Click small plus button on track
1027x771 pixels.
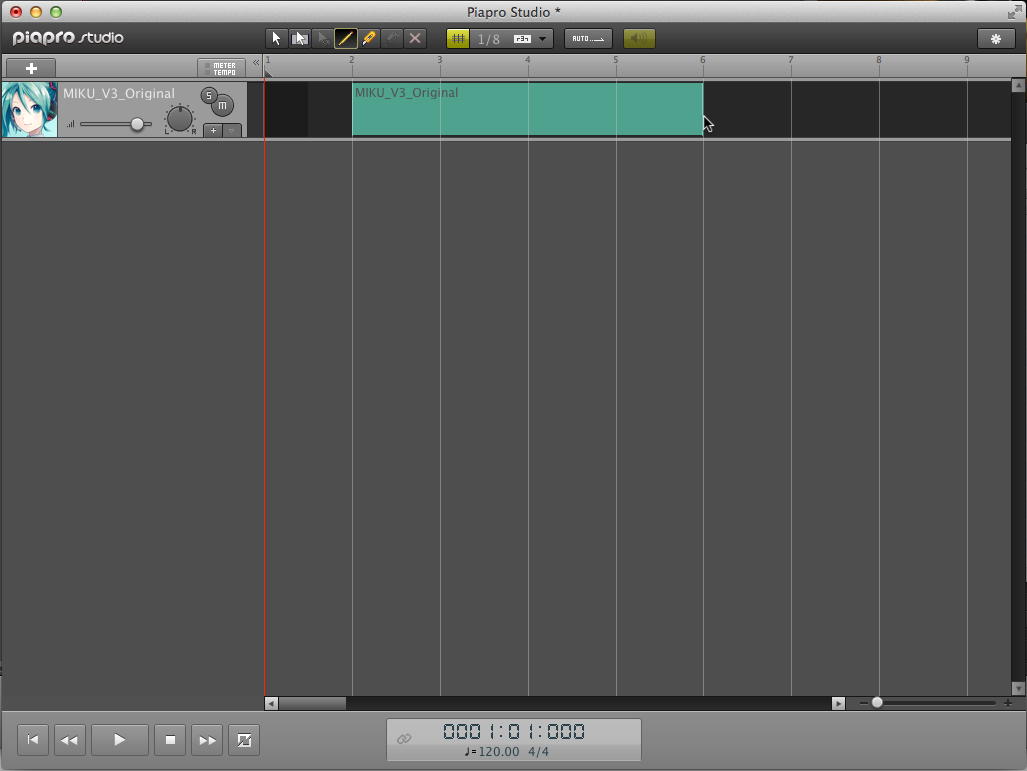(x=213, y=130)
